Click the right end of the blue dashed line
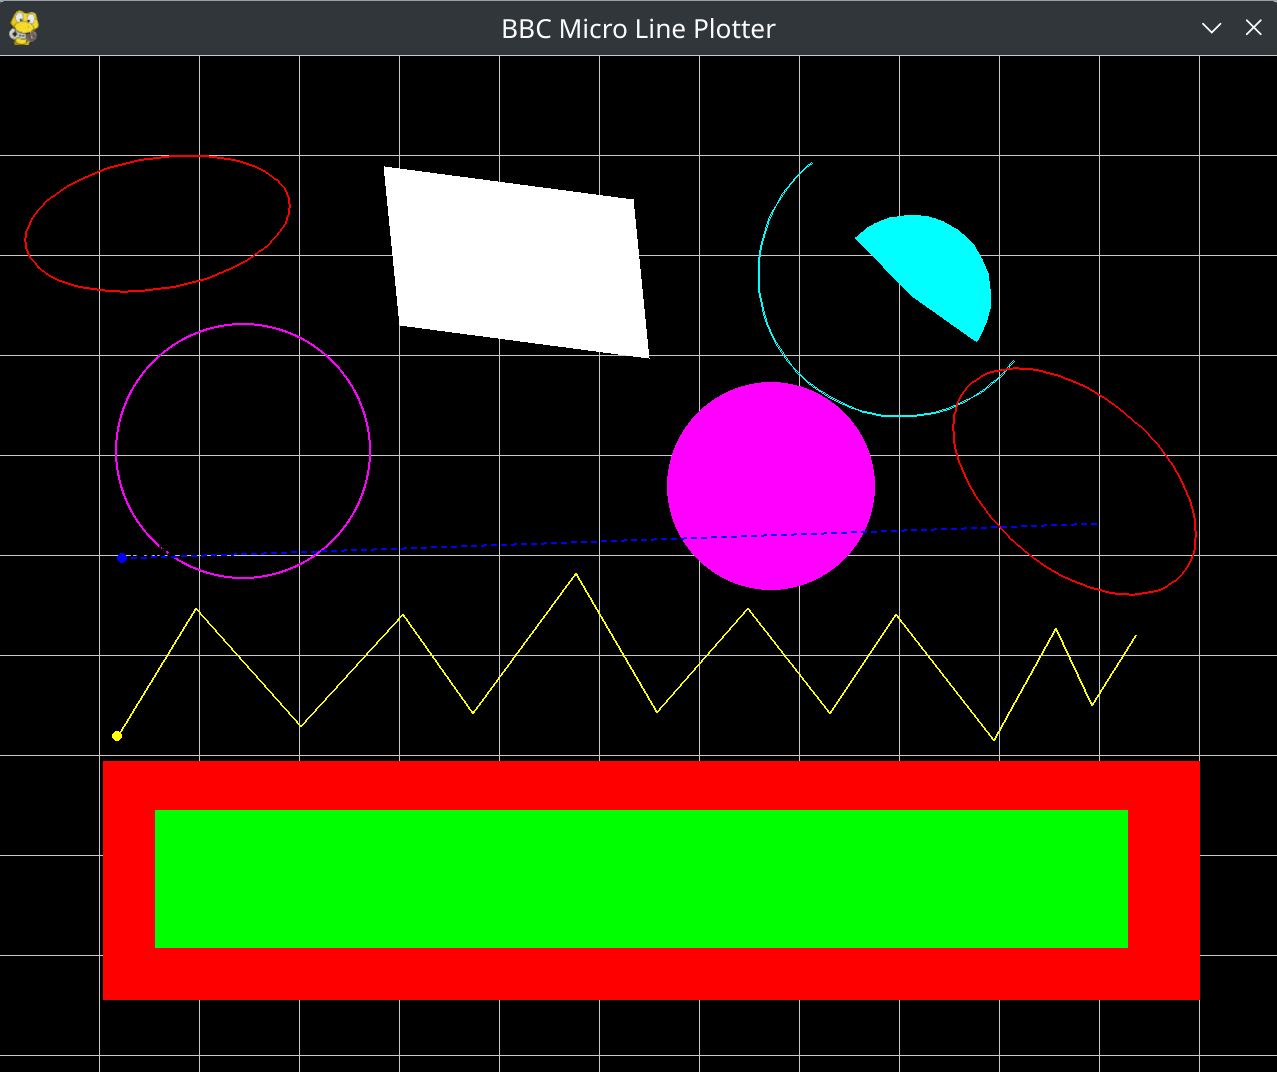 point(1097,524)
